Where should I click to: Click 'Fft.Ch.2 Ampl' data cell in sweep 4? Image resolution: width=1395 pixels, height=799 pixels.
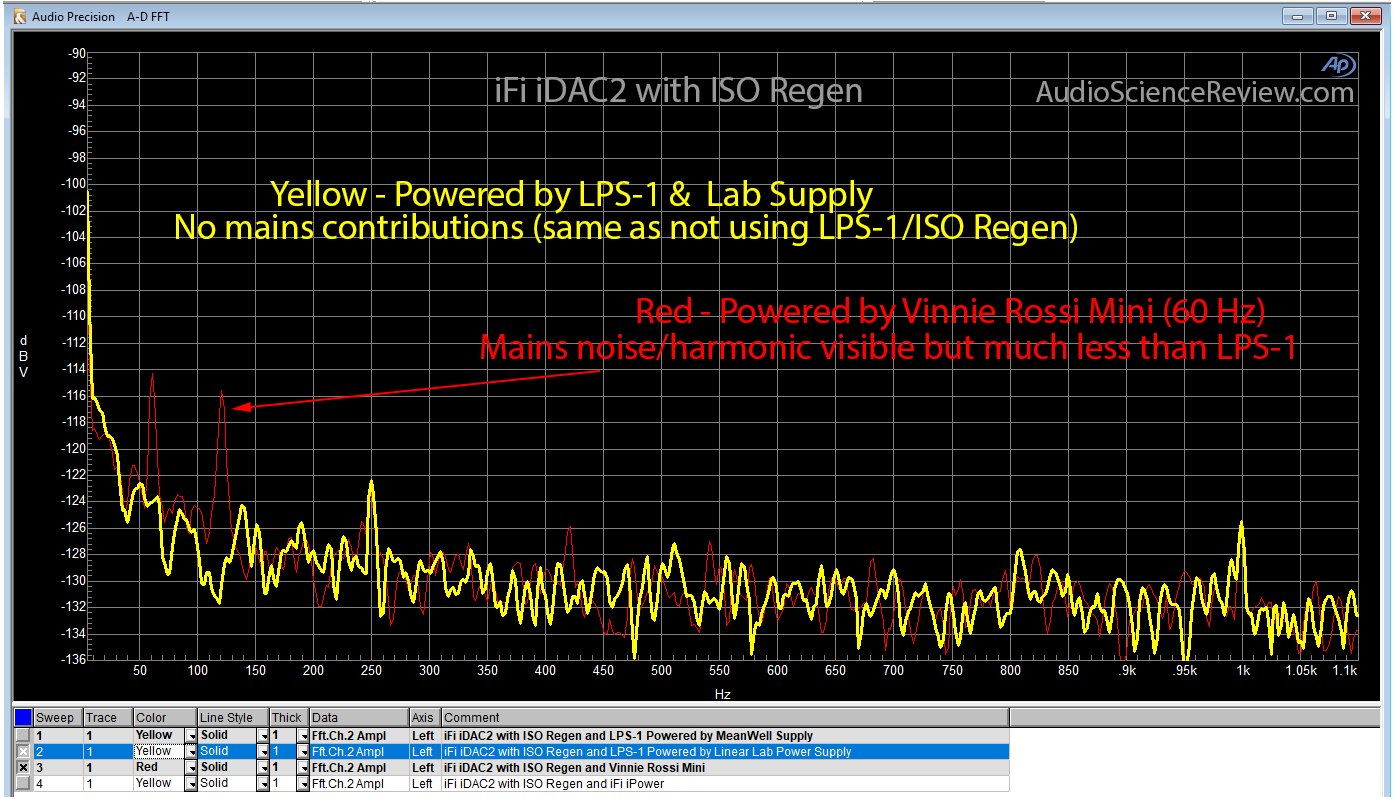[359, 783]
